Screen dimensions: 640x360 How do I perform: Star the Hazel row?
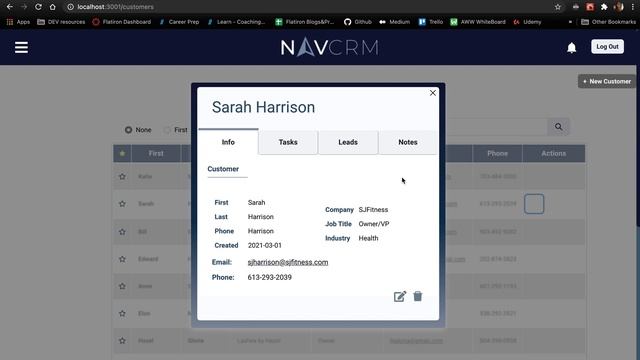122,340
